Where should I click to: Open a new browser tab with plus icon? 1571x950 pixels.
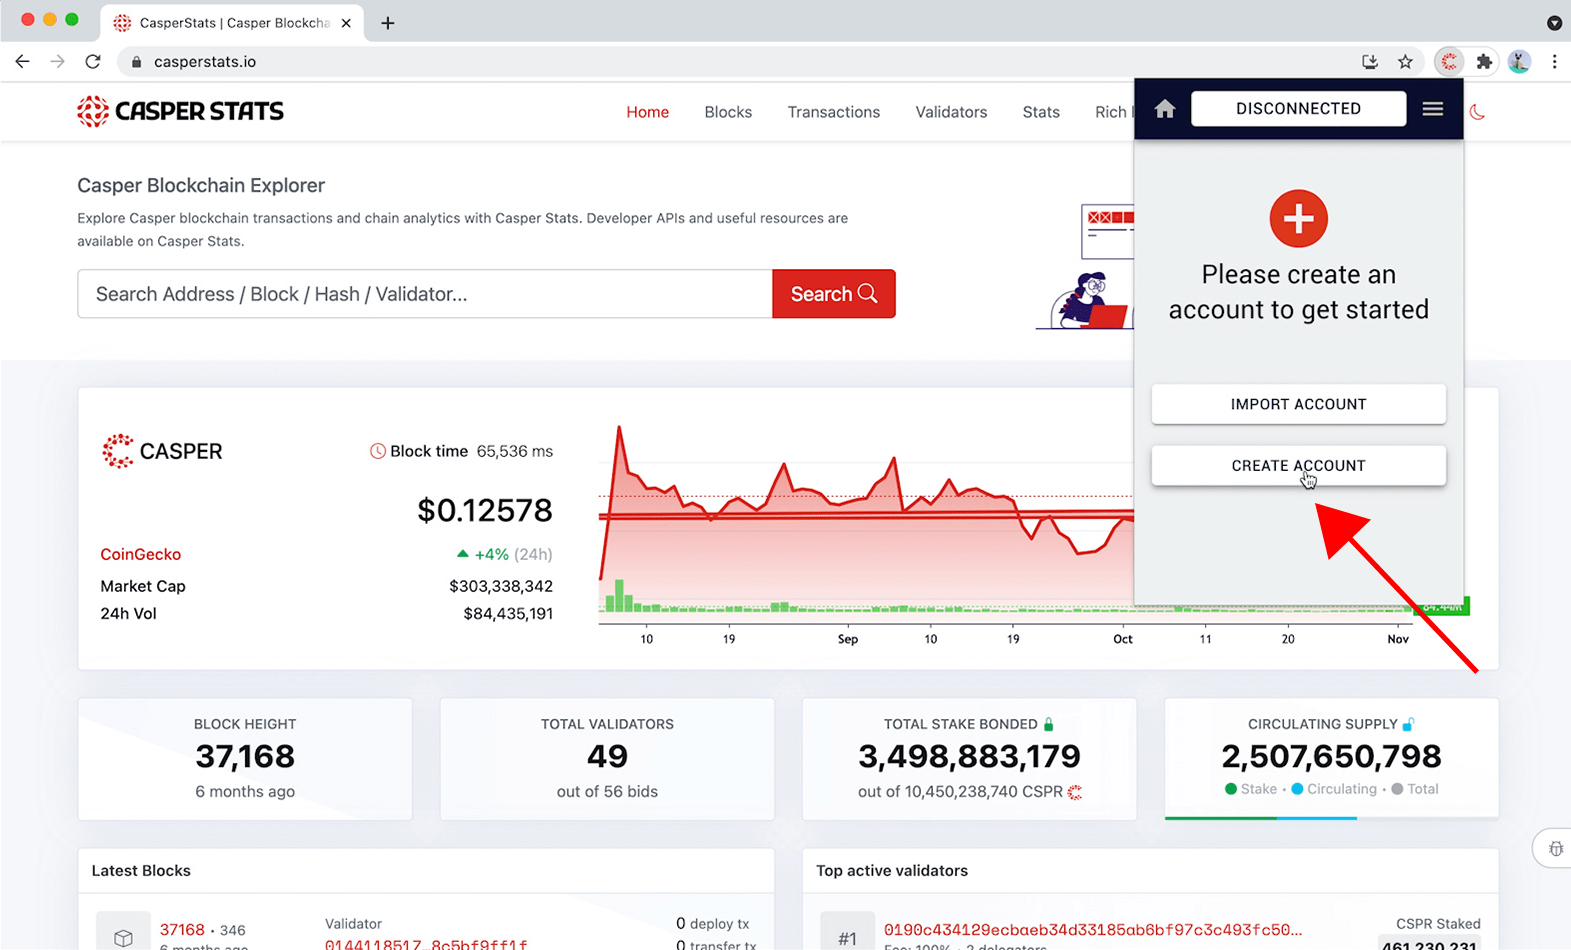388,23
